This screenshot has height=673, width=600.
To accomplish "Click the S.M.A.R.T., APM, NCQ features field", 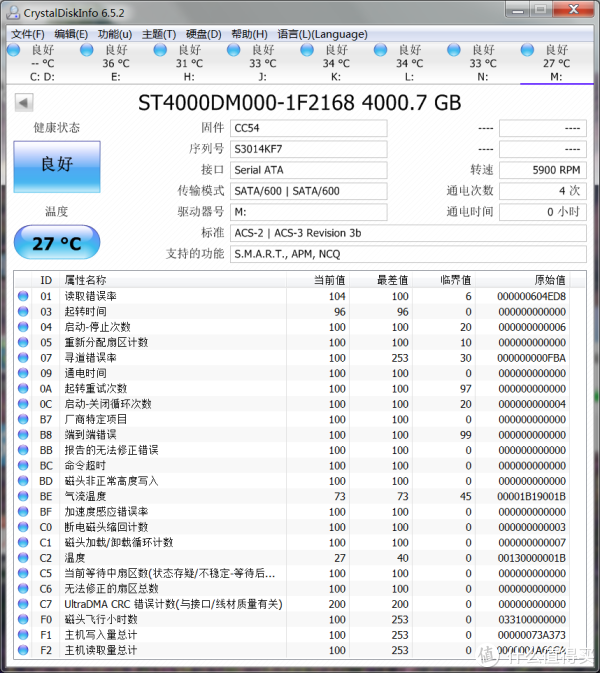I will tap(408, 255).
